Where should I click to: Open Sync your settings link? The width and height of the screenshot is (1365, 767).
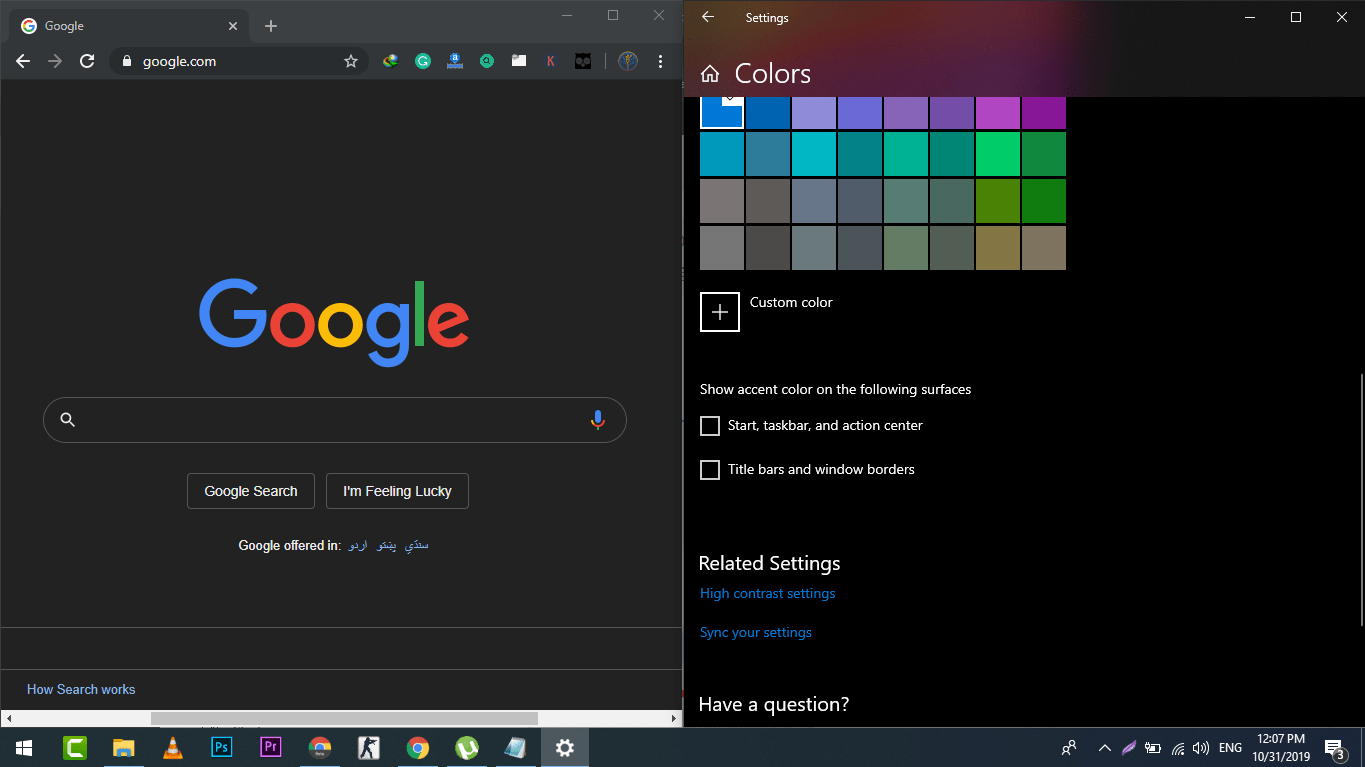pos(756,632)
